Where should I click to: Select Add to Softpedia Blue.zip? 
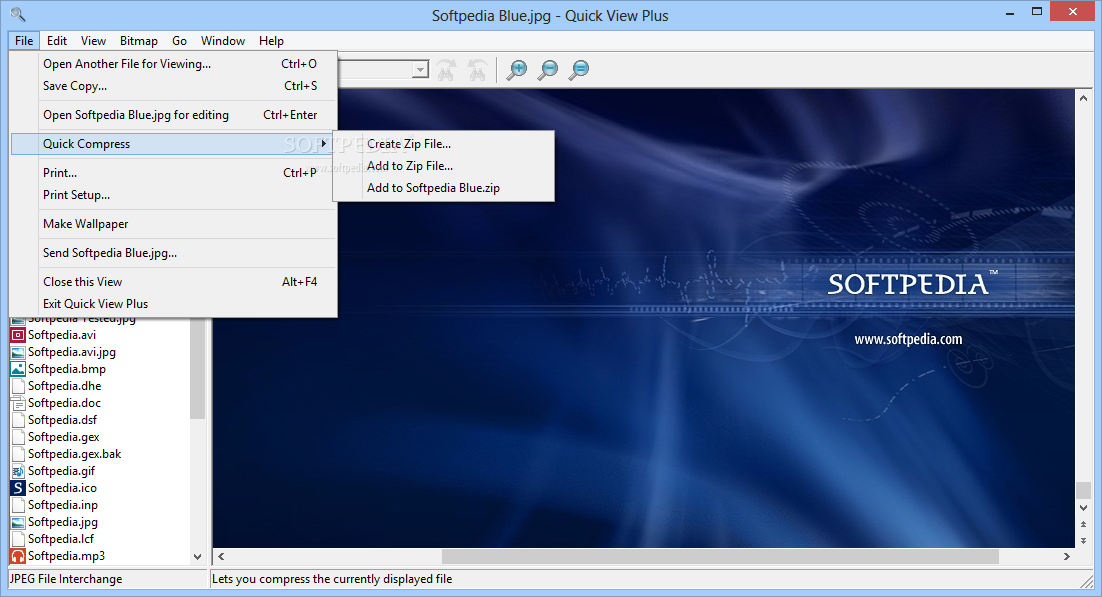point(443,188)
